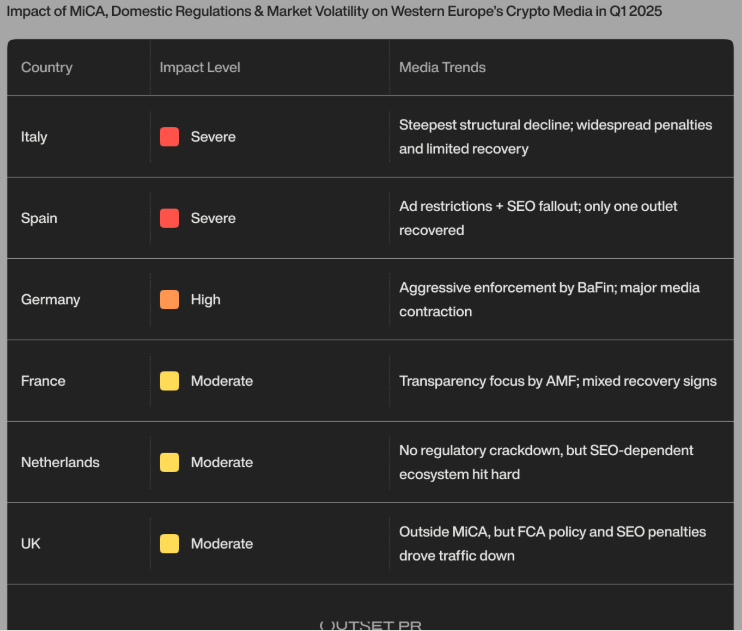
Task: Click the chart title about MiCA impact
Action: (334, 11)
